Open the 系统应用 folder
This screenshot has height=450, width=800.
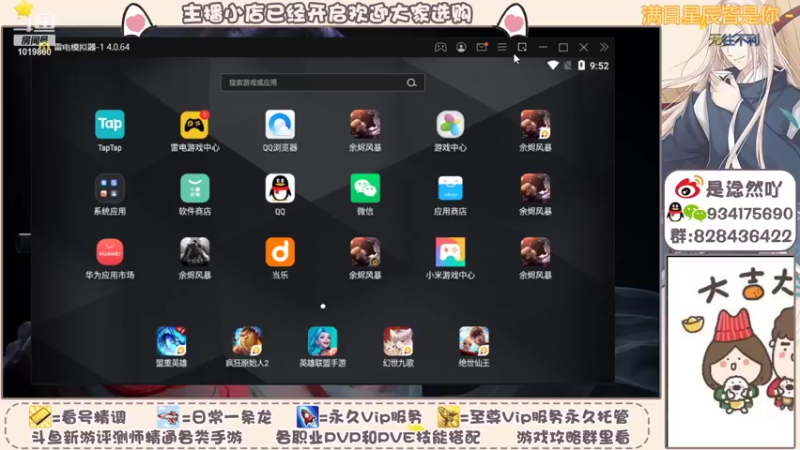click(x=110, y=188)
